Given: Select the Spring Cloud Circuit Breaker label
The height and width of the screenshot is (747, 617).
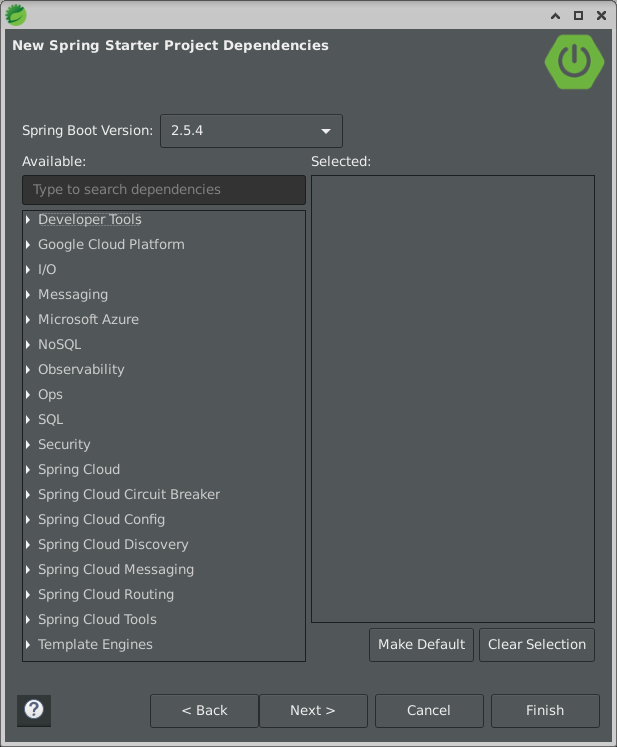Looking at the screenshot, I should 129,495.
